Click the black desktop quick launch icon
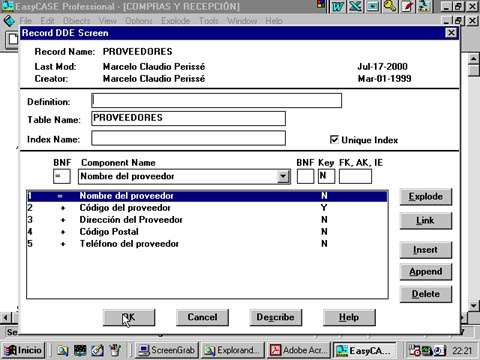The height and width of the screenshot is (360, 480). tap(80, 350)
